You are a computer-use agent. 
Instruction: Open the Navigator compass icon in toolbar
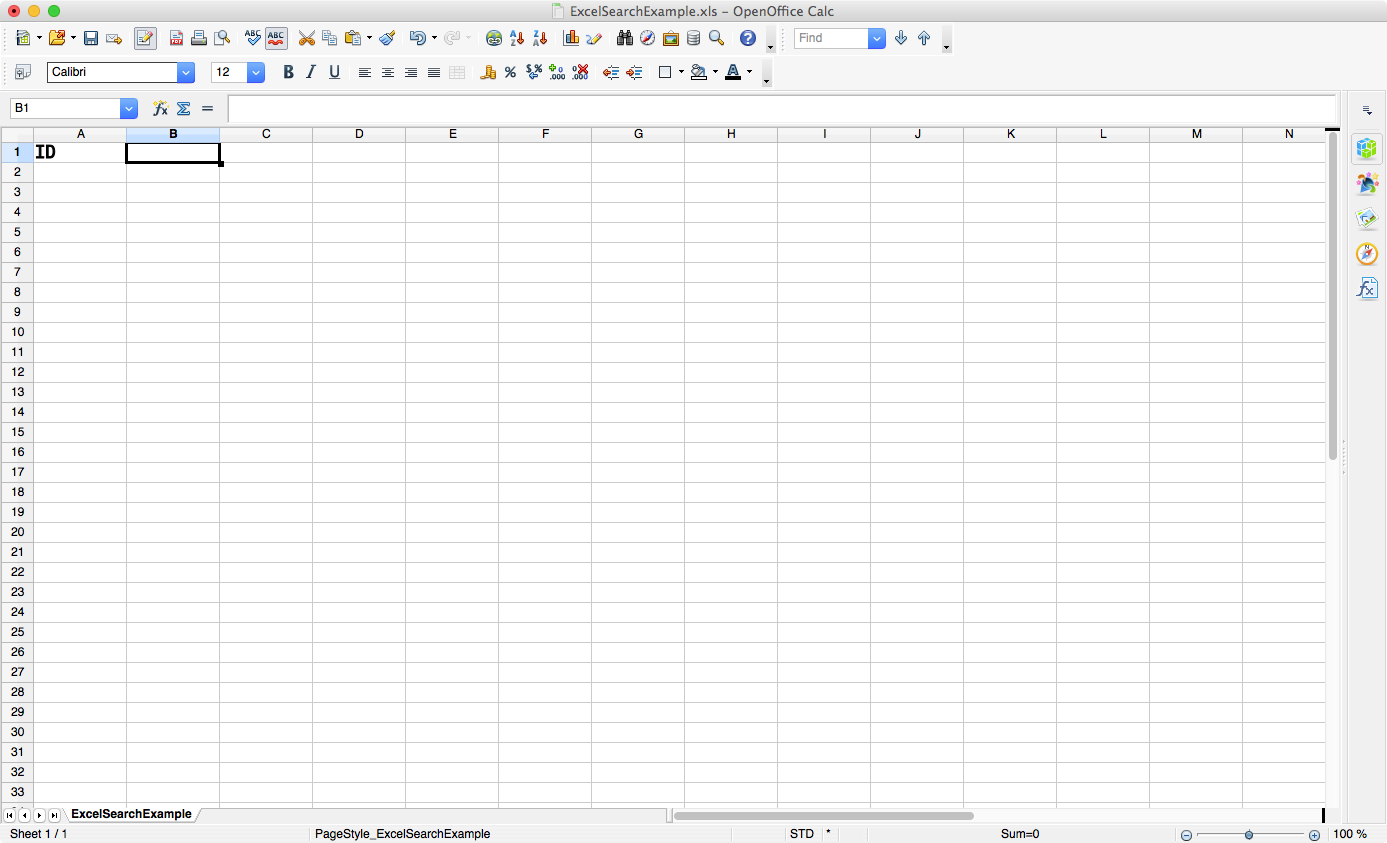[x=648, y=38]
